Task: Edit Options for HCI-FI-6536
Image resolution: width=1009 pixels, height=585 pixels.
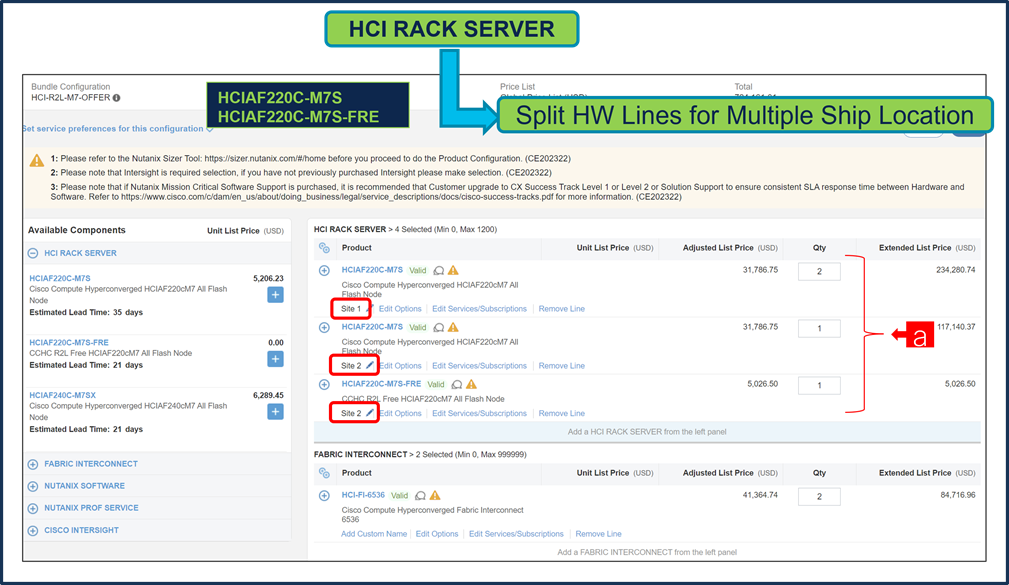Action: point(437,534)
